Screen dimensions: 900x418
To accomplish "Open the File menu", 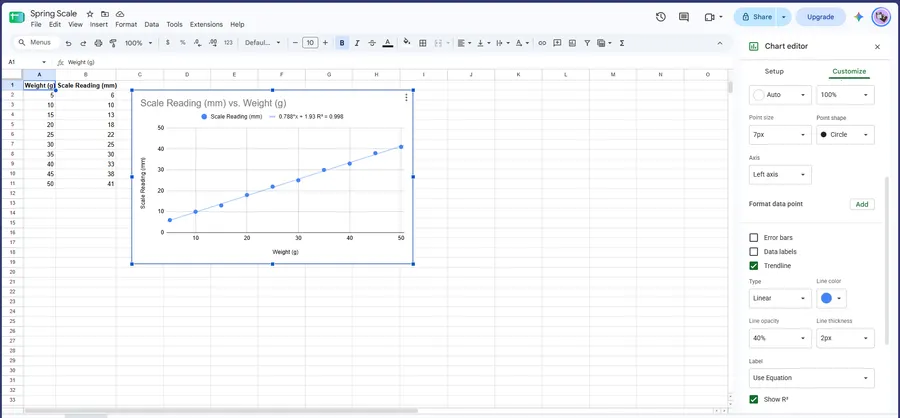I will (x=36, y=25).
